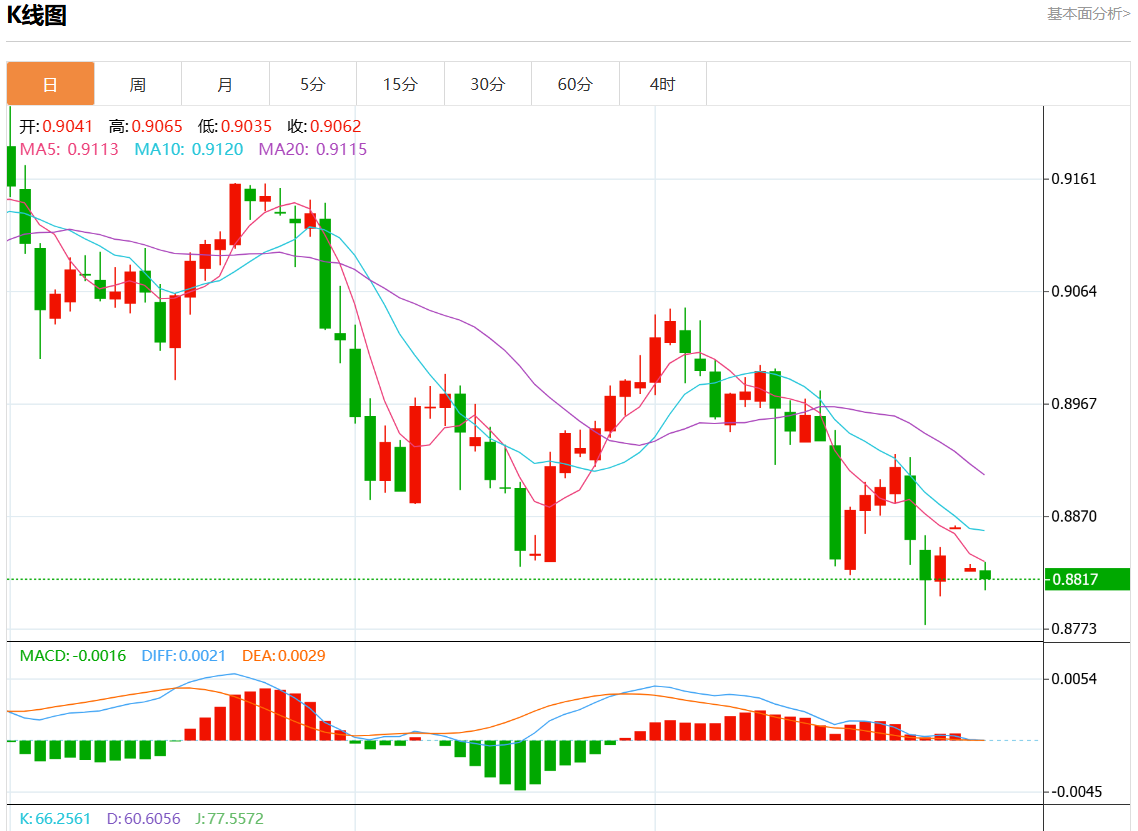Click the D:60.6056 KDJ value
1138x831 pixels.
click(144, 819)
